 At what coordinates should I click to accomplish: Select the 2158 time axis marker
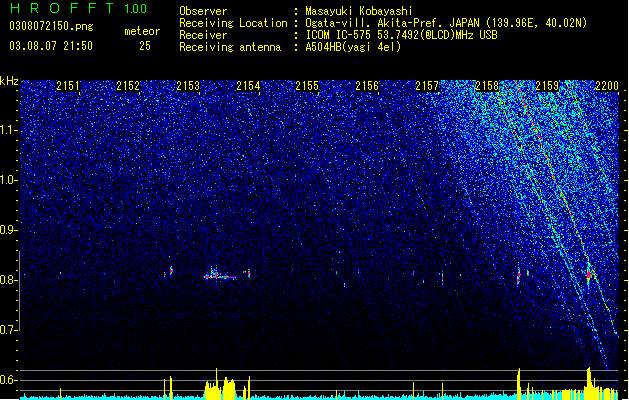click(487, 86)
